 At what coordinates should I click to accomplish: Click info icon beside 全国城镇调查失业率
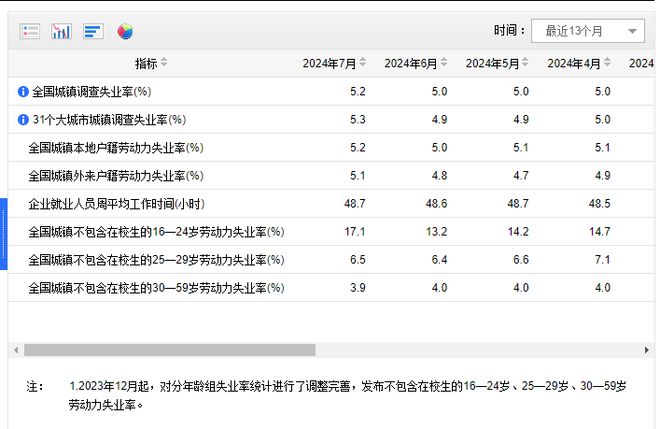[23, 91]
